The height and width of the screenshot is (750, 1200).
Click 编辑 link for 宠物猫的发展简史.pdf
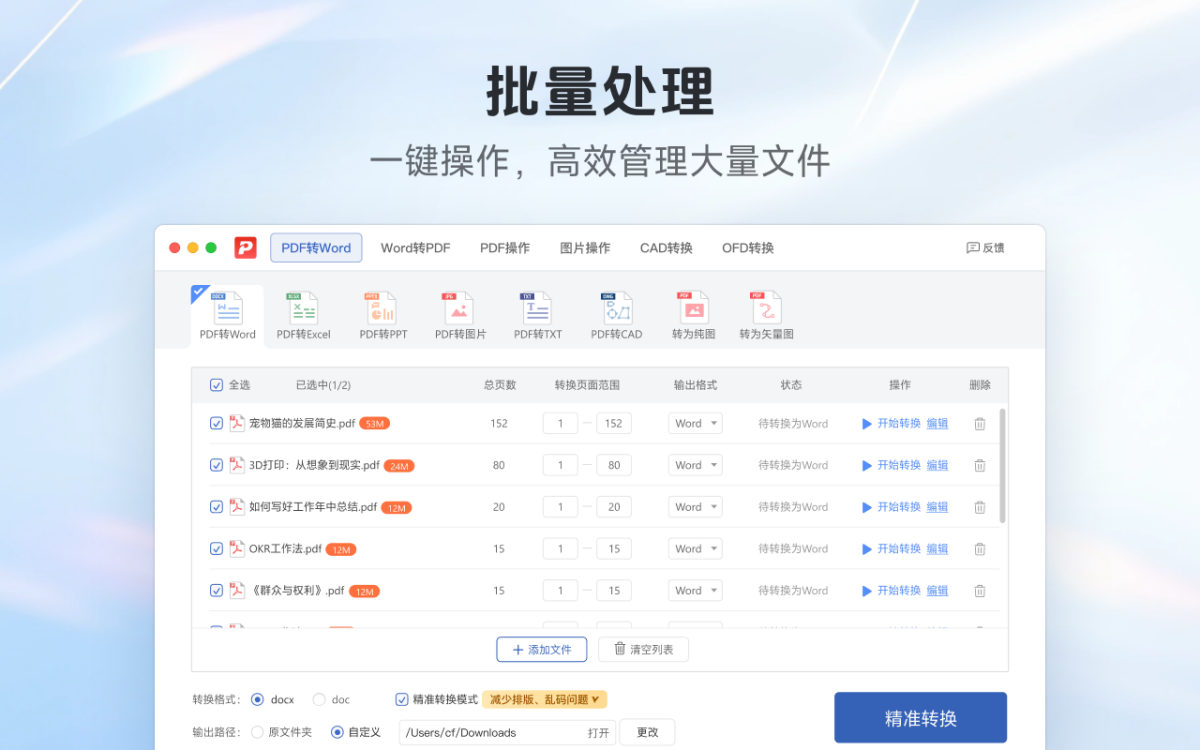(937, 424)
